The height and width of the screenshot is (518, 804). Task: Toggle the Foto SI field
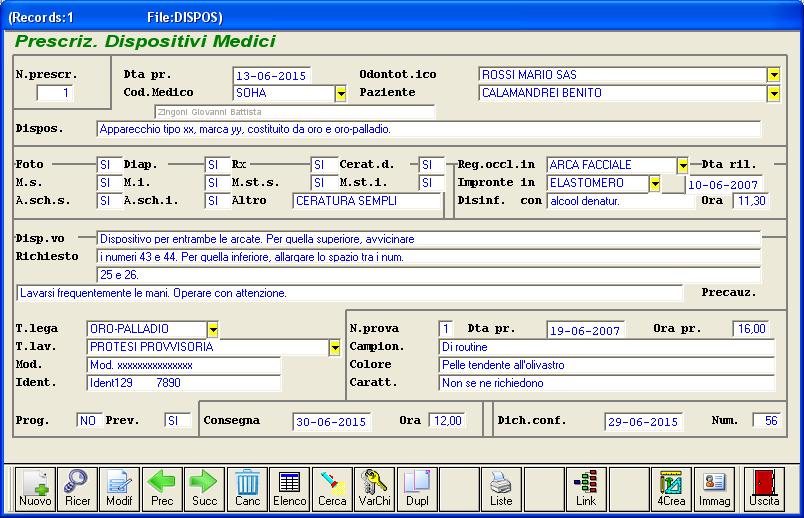109,165
